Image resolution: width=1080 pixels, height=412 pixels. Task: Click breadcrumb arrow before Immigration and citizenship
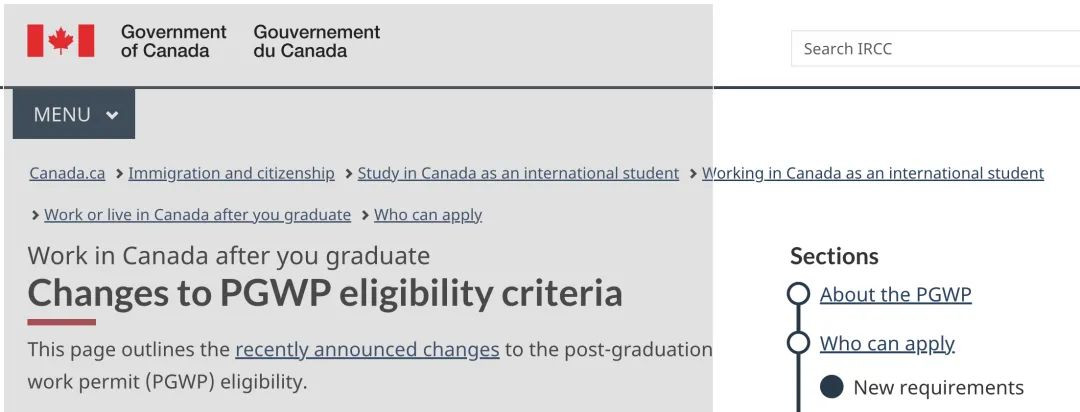[120, 174]
